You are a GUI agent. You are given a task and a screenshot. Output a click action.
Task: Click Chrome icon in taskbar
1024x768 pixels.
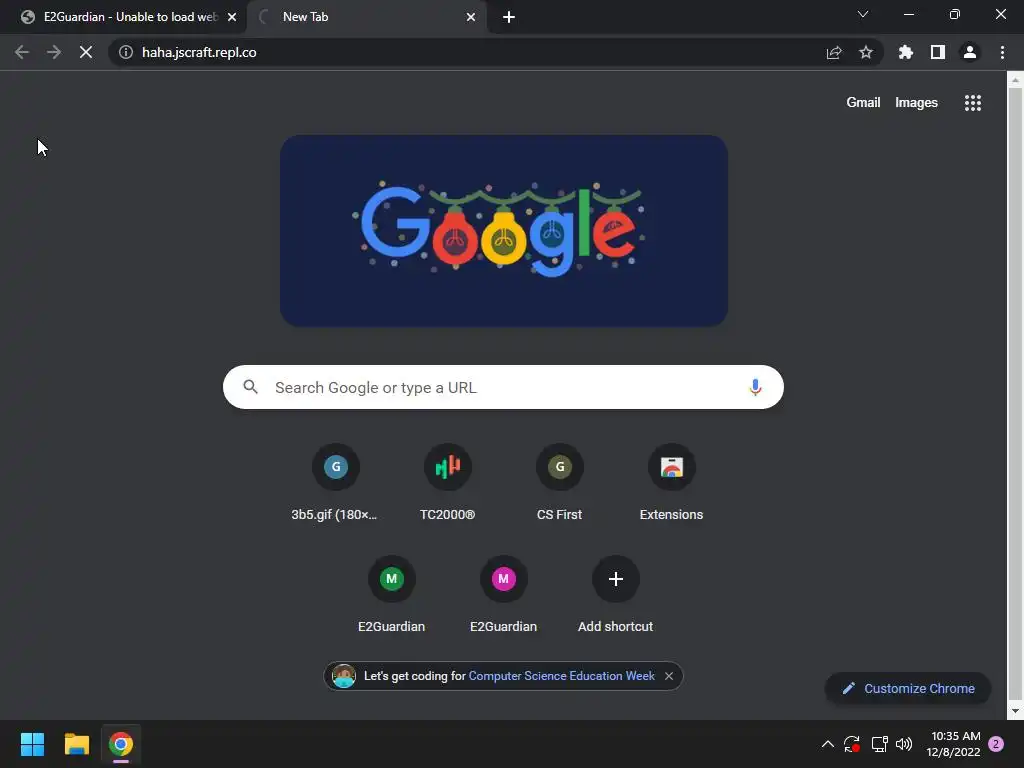(121, 744)
